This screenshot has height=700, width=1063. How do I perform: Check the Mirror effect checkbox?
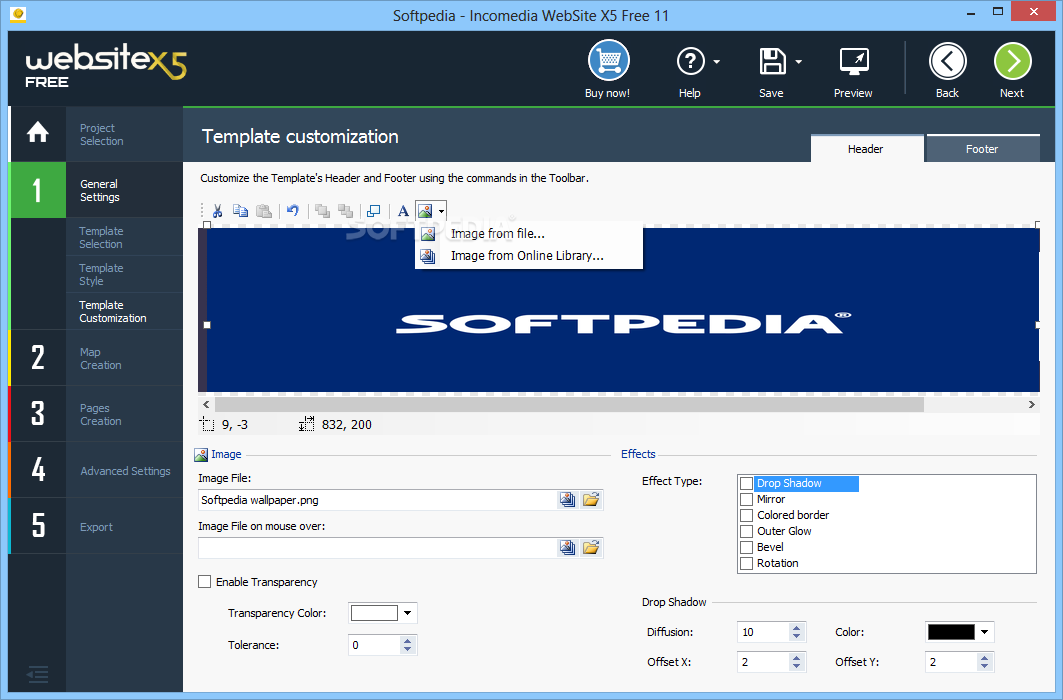(746, 499)
